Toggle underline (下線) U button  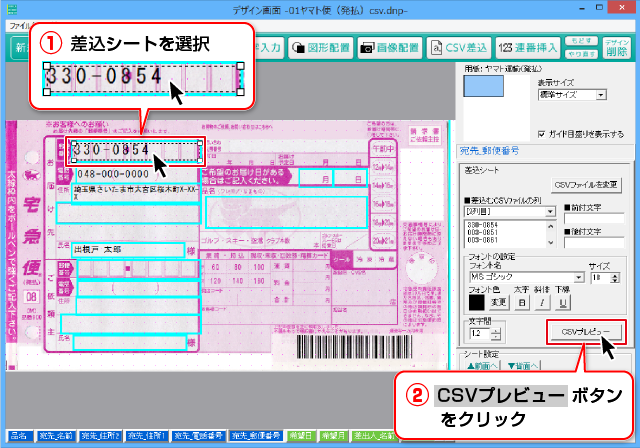[x=563, y=302]
